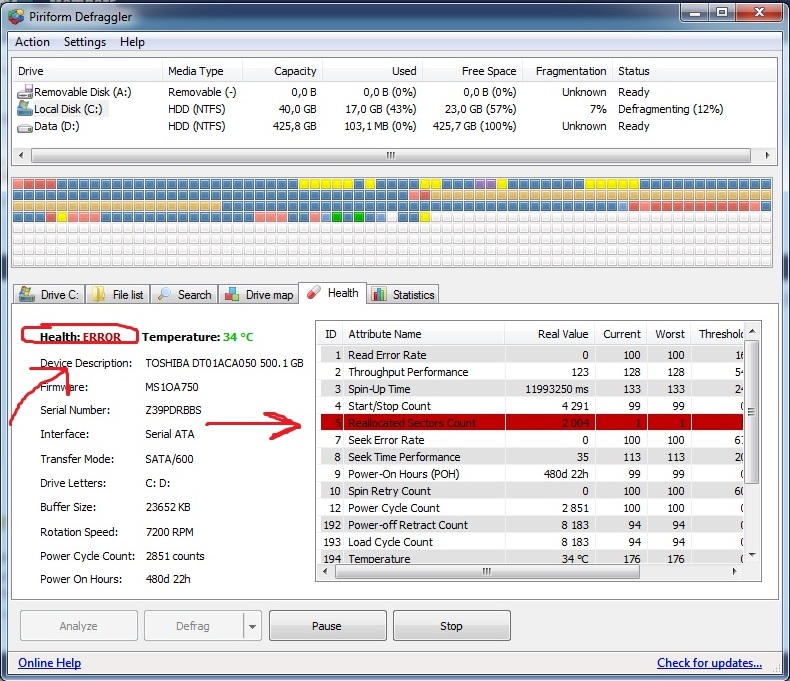Viewport: 790px width, 681px height.
Task: Click the Data (D:) drive icon
Action: pos(25,128)
